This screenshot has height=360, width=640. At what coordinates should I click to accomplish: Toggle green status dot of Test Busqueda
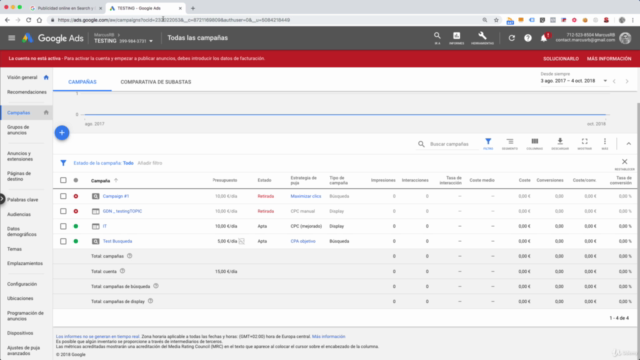[76, 241]
